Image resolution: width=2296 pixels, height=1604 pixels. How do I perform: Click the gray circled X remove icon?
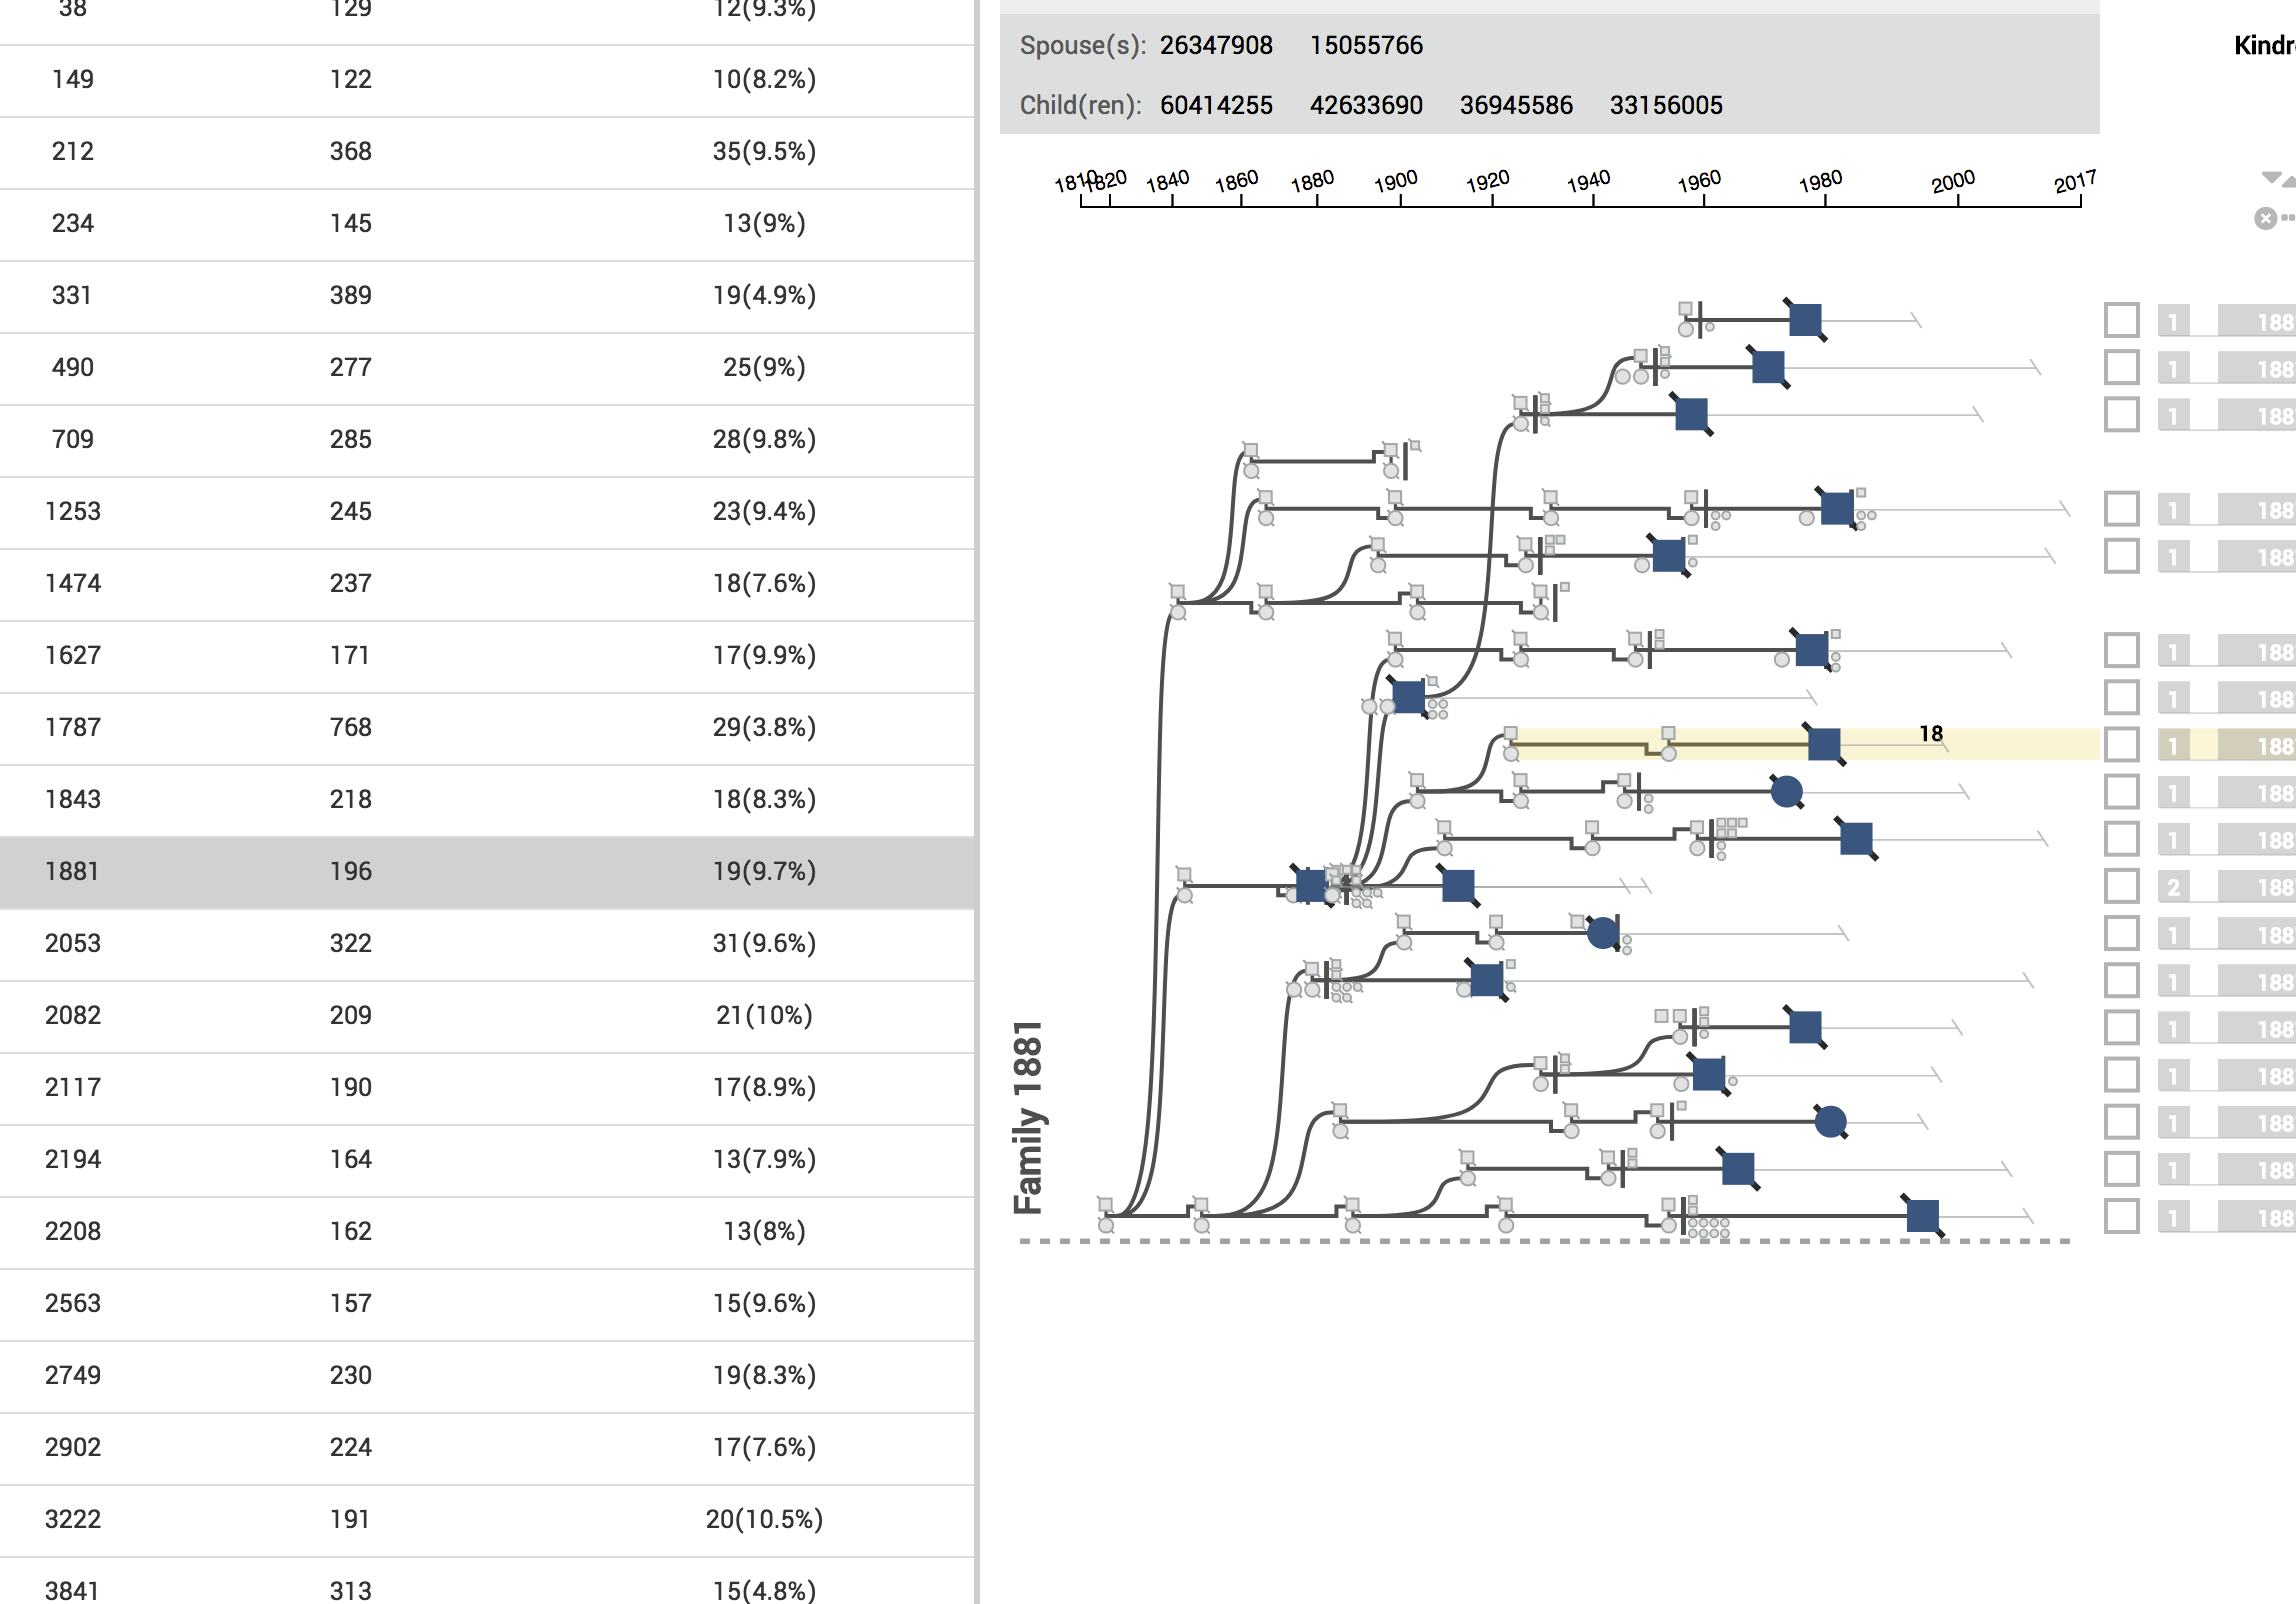point(2266,218)
